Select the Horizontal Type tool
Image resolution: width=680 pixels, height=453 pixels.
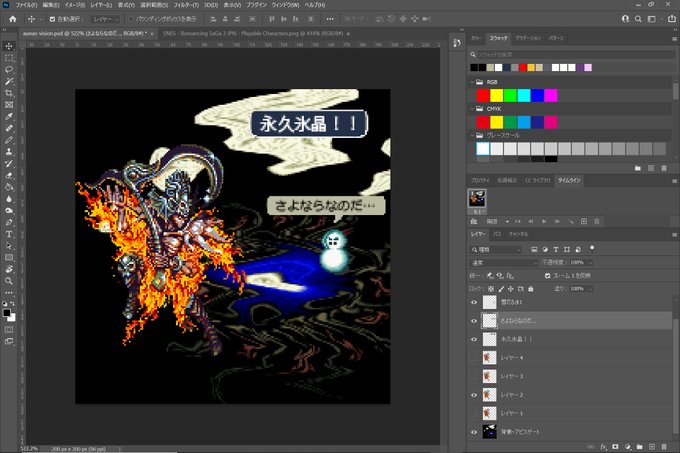(x=9, y=234)
